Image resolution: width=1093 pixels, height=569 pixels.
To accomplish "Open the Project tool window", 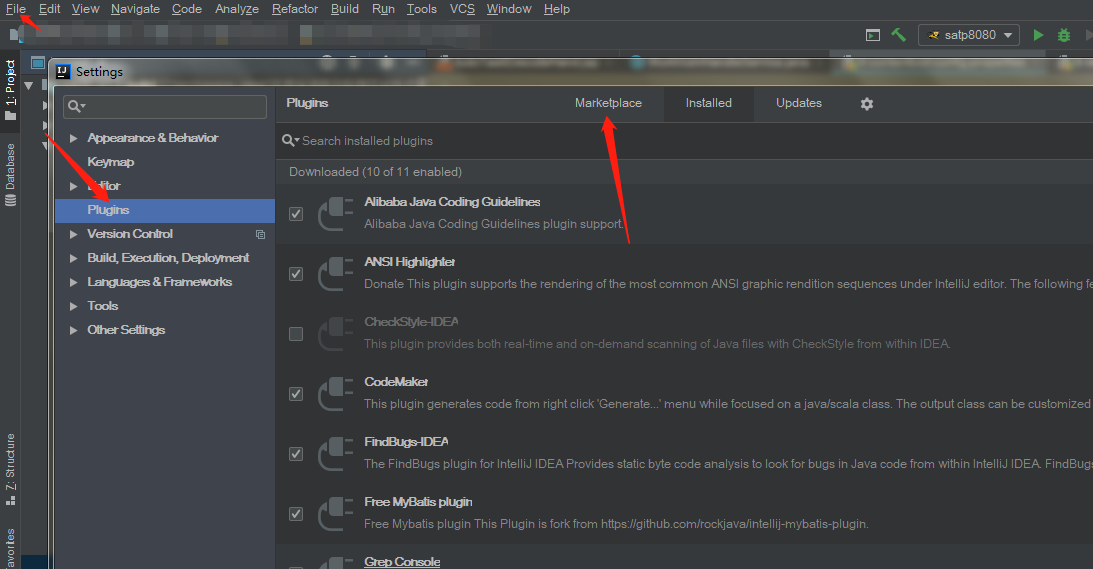I will [10, 89].
